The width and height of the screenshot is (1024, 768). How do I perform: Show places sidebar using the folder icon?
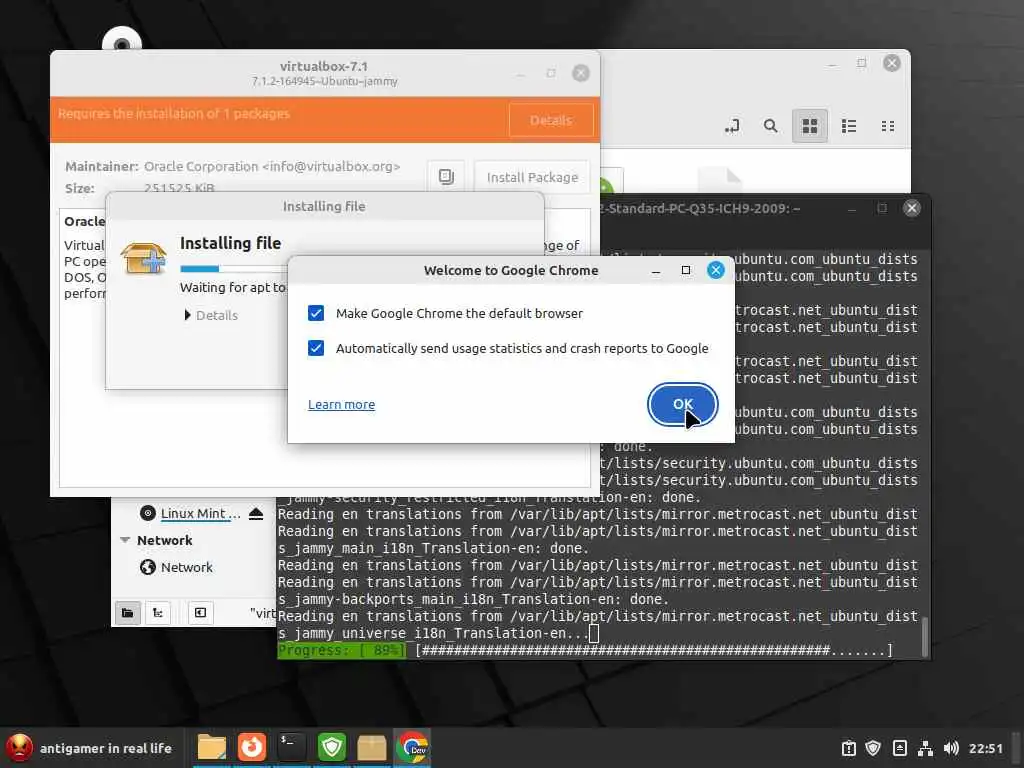(127, 613)
